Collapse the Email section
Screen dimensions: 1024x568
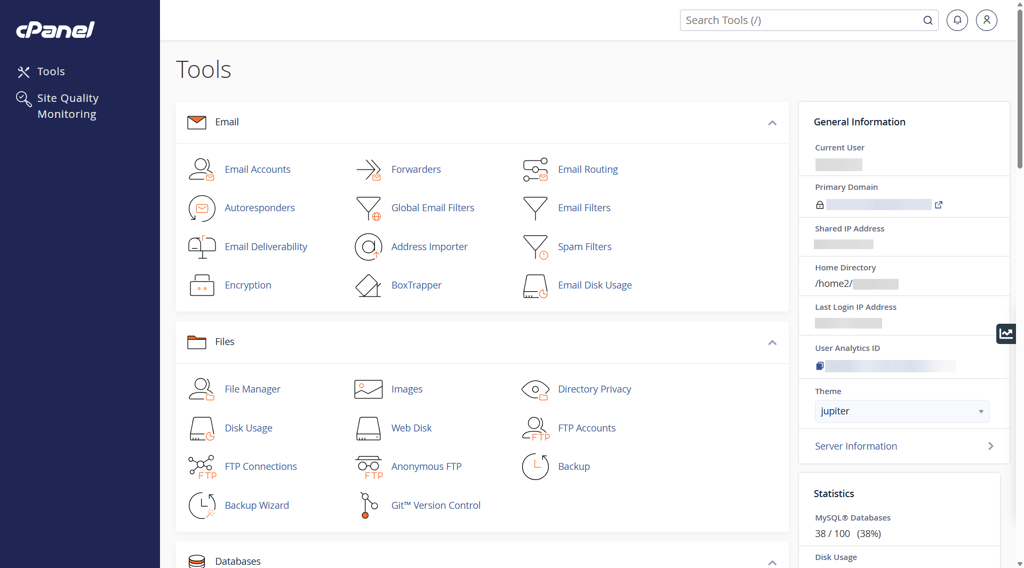tap(772, 123)
